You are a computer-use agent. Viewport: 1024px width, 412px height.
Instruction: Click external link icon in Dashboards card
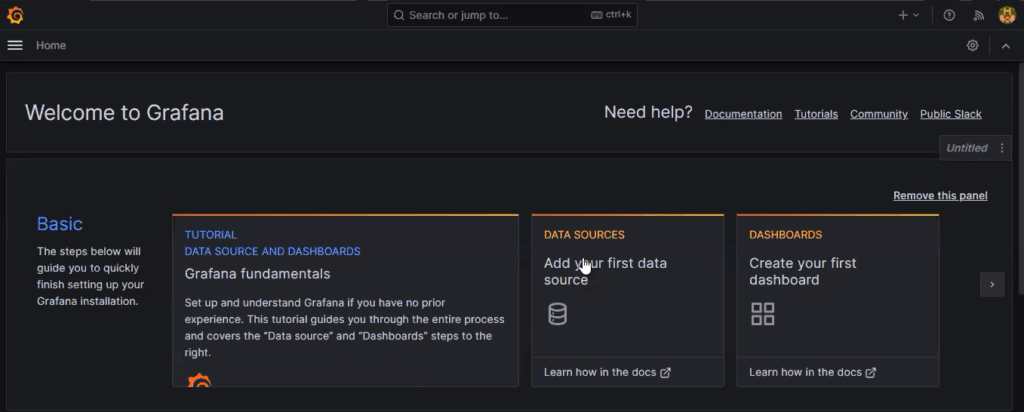(x=871, y=373)
